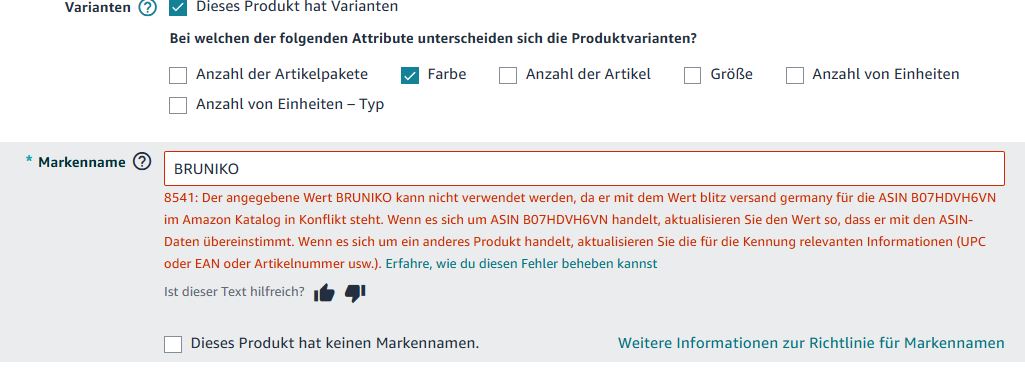Viewport: 1025px width, 376px height.
Task: Untick the 'Farbe' variant attribute checkbox
Action: coord(410,75)
